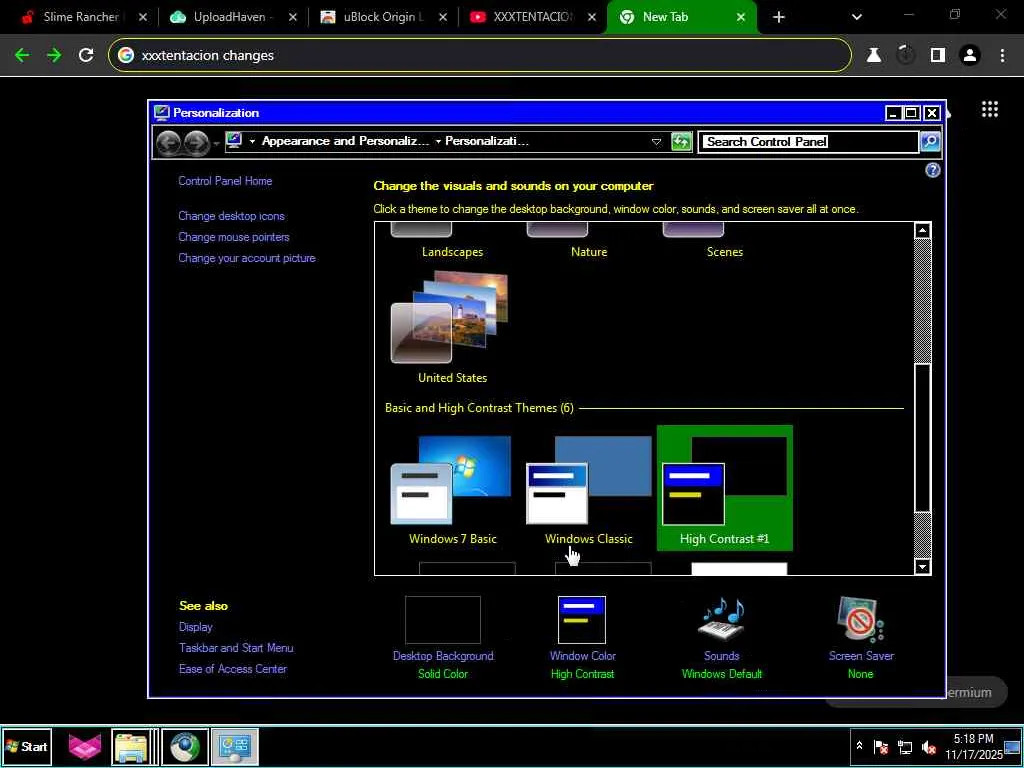The height and width of the screenshot is (768, 1024).
Task: Switch to the XXXTENTACION YouTube tab
Action: [x=533, y=17]
